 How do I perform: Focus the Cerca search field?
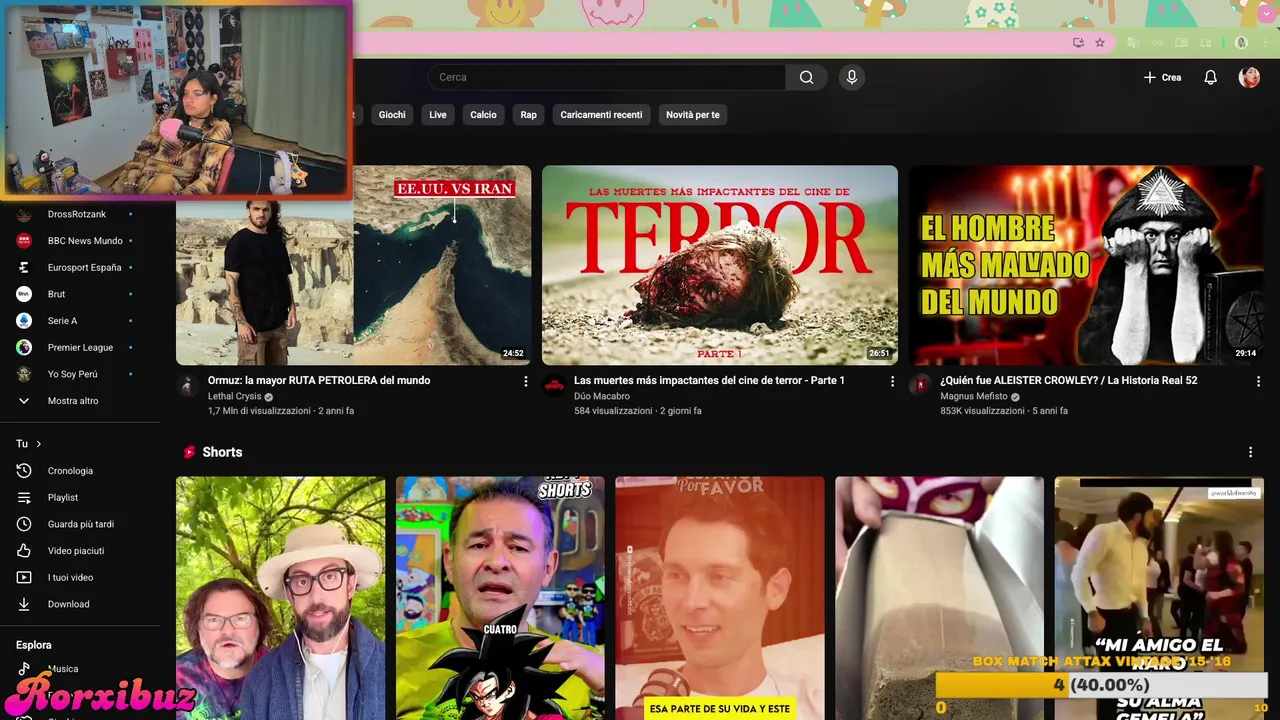point(607,77)
